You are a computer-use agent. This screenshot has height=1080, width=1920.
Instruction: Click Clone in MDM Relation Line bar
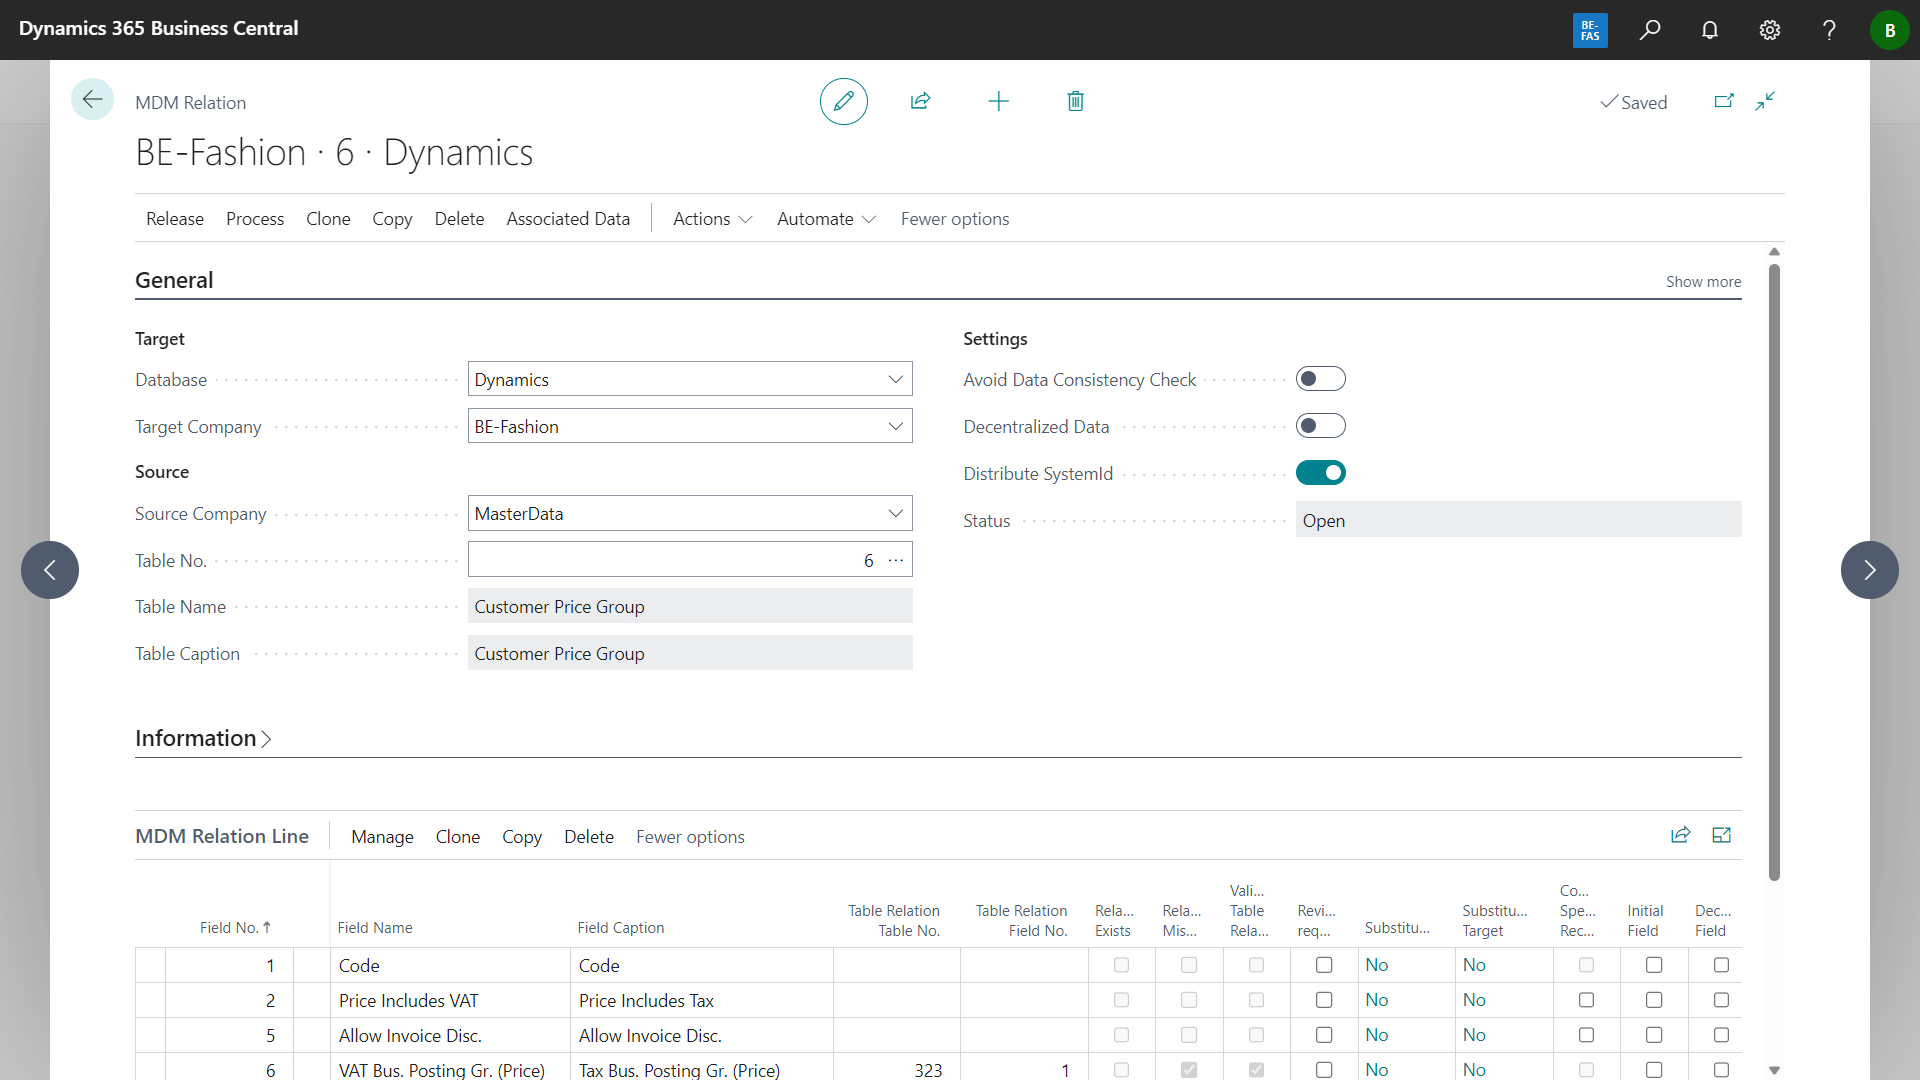[458, 837]
